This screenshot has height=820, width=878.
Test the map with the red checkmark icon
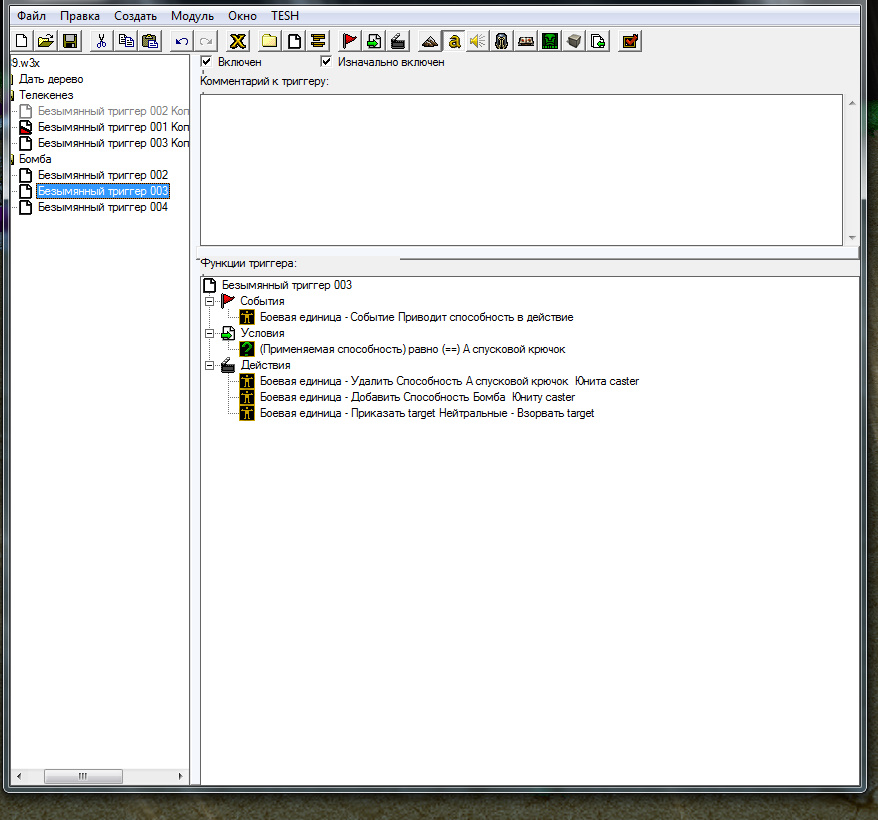click(x=630, y=41)
